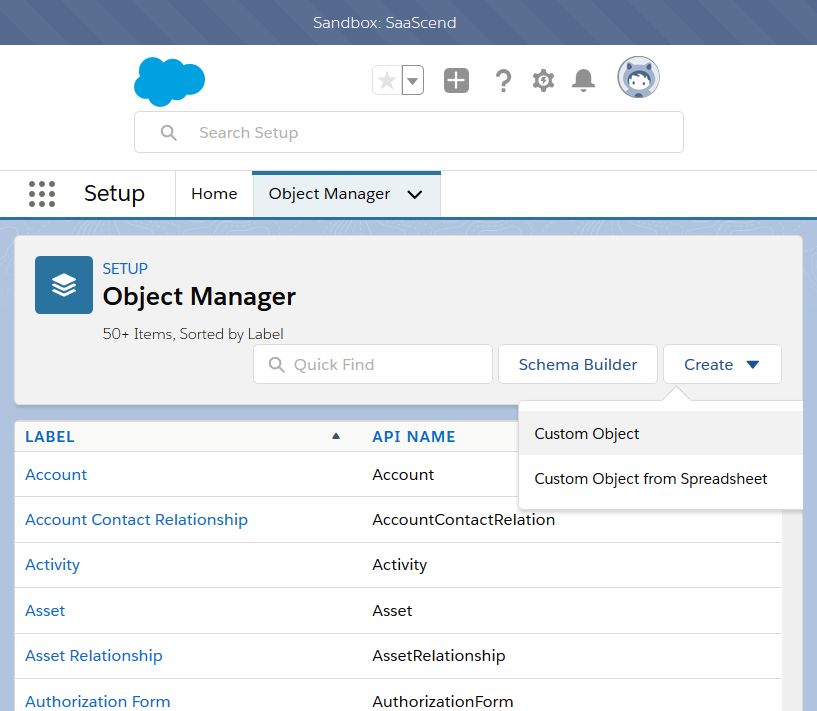Open the notifications bell
817x711 pixels.
[584, 80]
